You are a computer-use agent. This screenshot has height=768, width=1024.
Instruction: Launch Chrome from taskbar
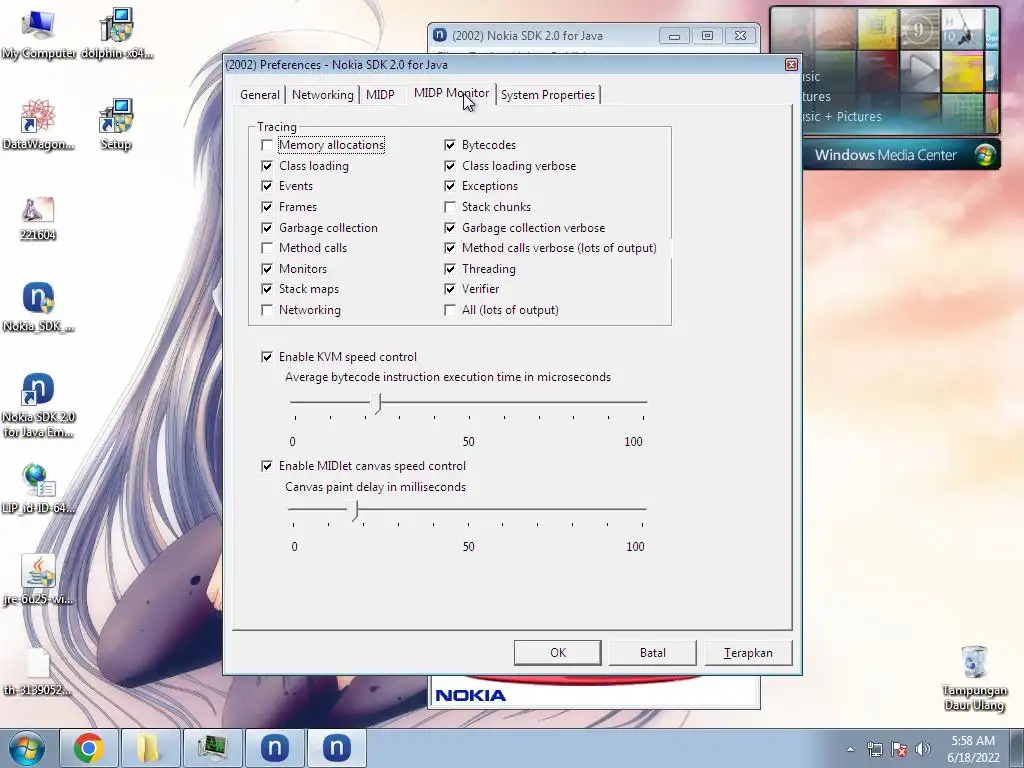click(x=89, y=748)
